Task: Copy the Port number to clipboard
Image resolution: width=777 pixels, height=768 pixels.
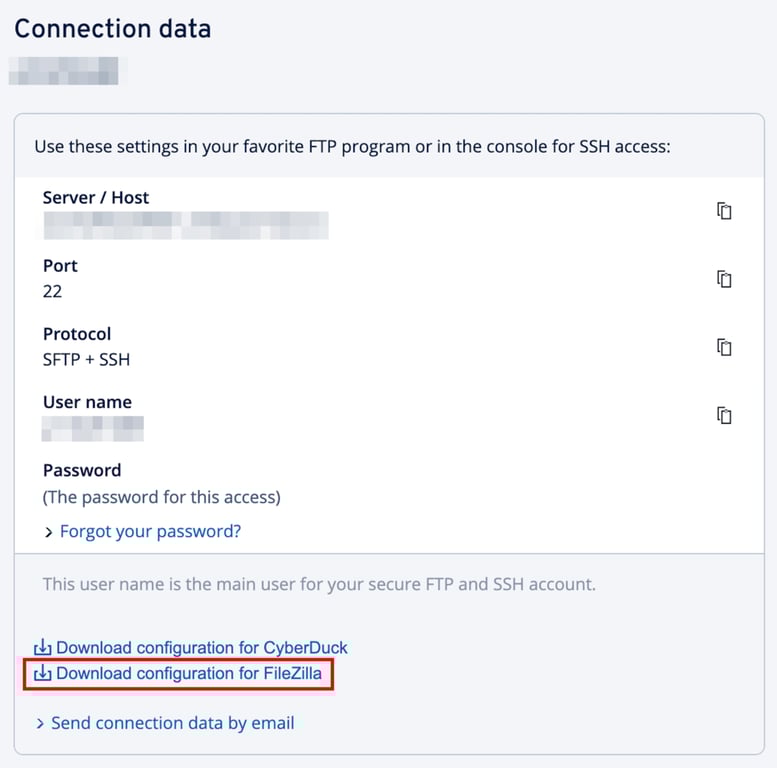Action: [724, 279]
